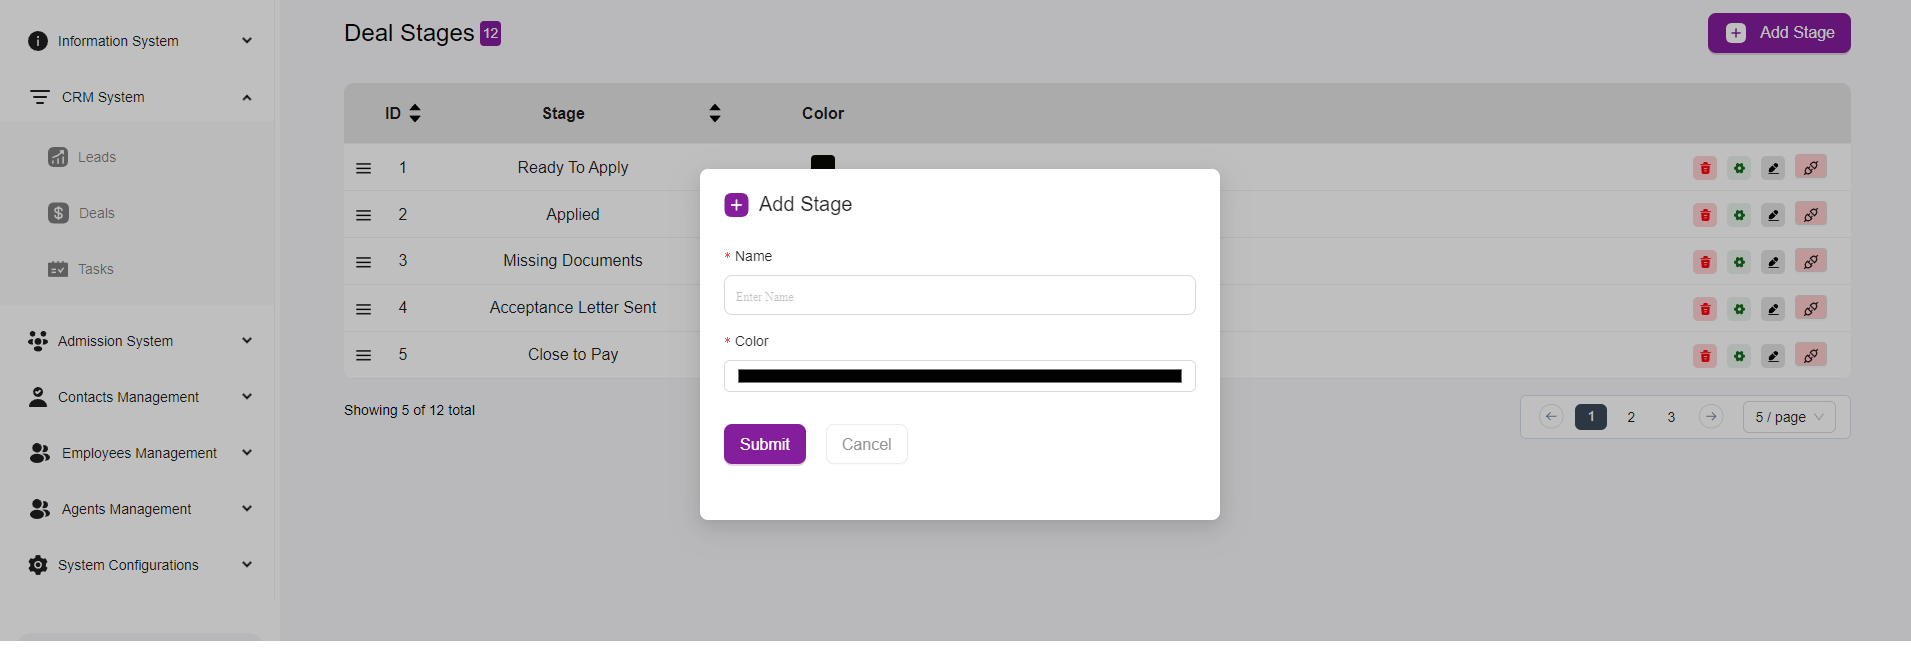Go to the next page using the arrow
The height and width of the screenshot is (648, 1911).
(1711, 417)
